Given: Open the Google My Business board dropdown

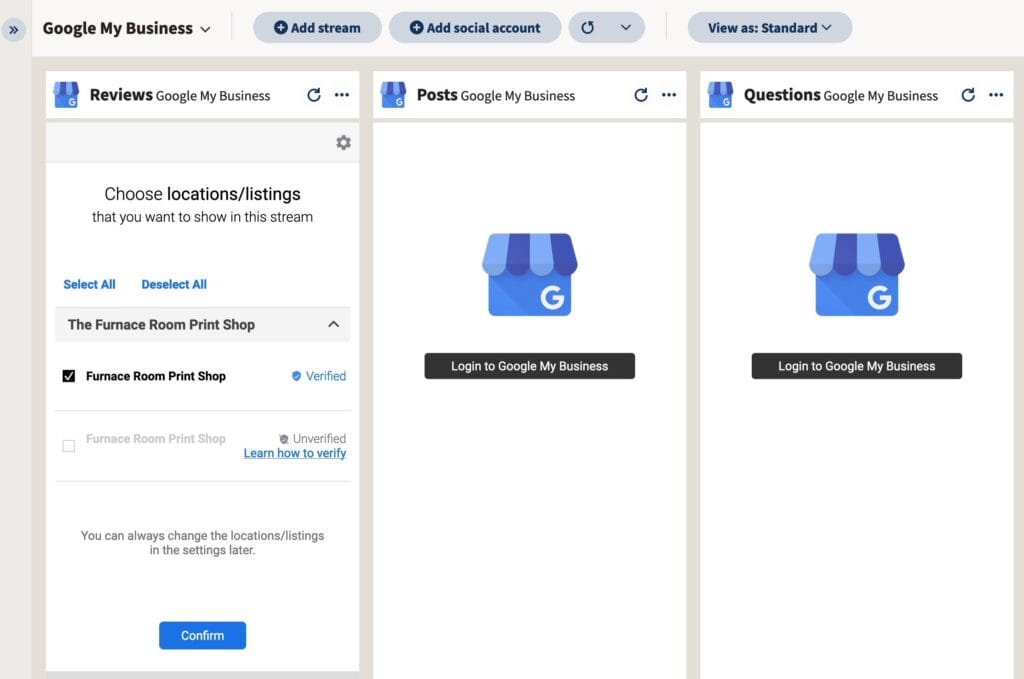Looking at the screenshot, I should click(x=127, y=28).
